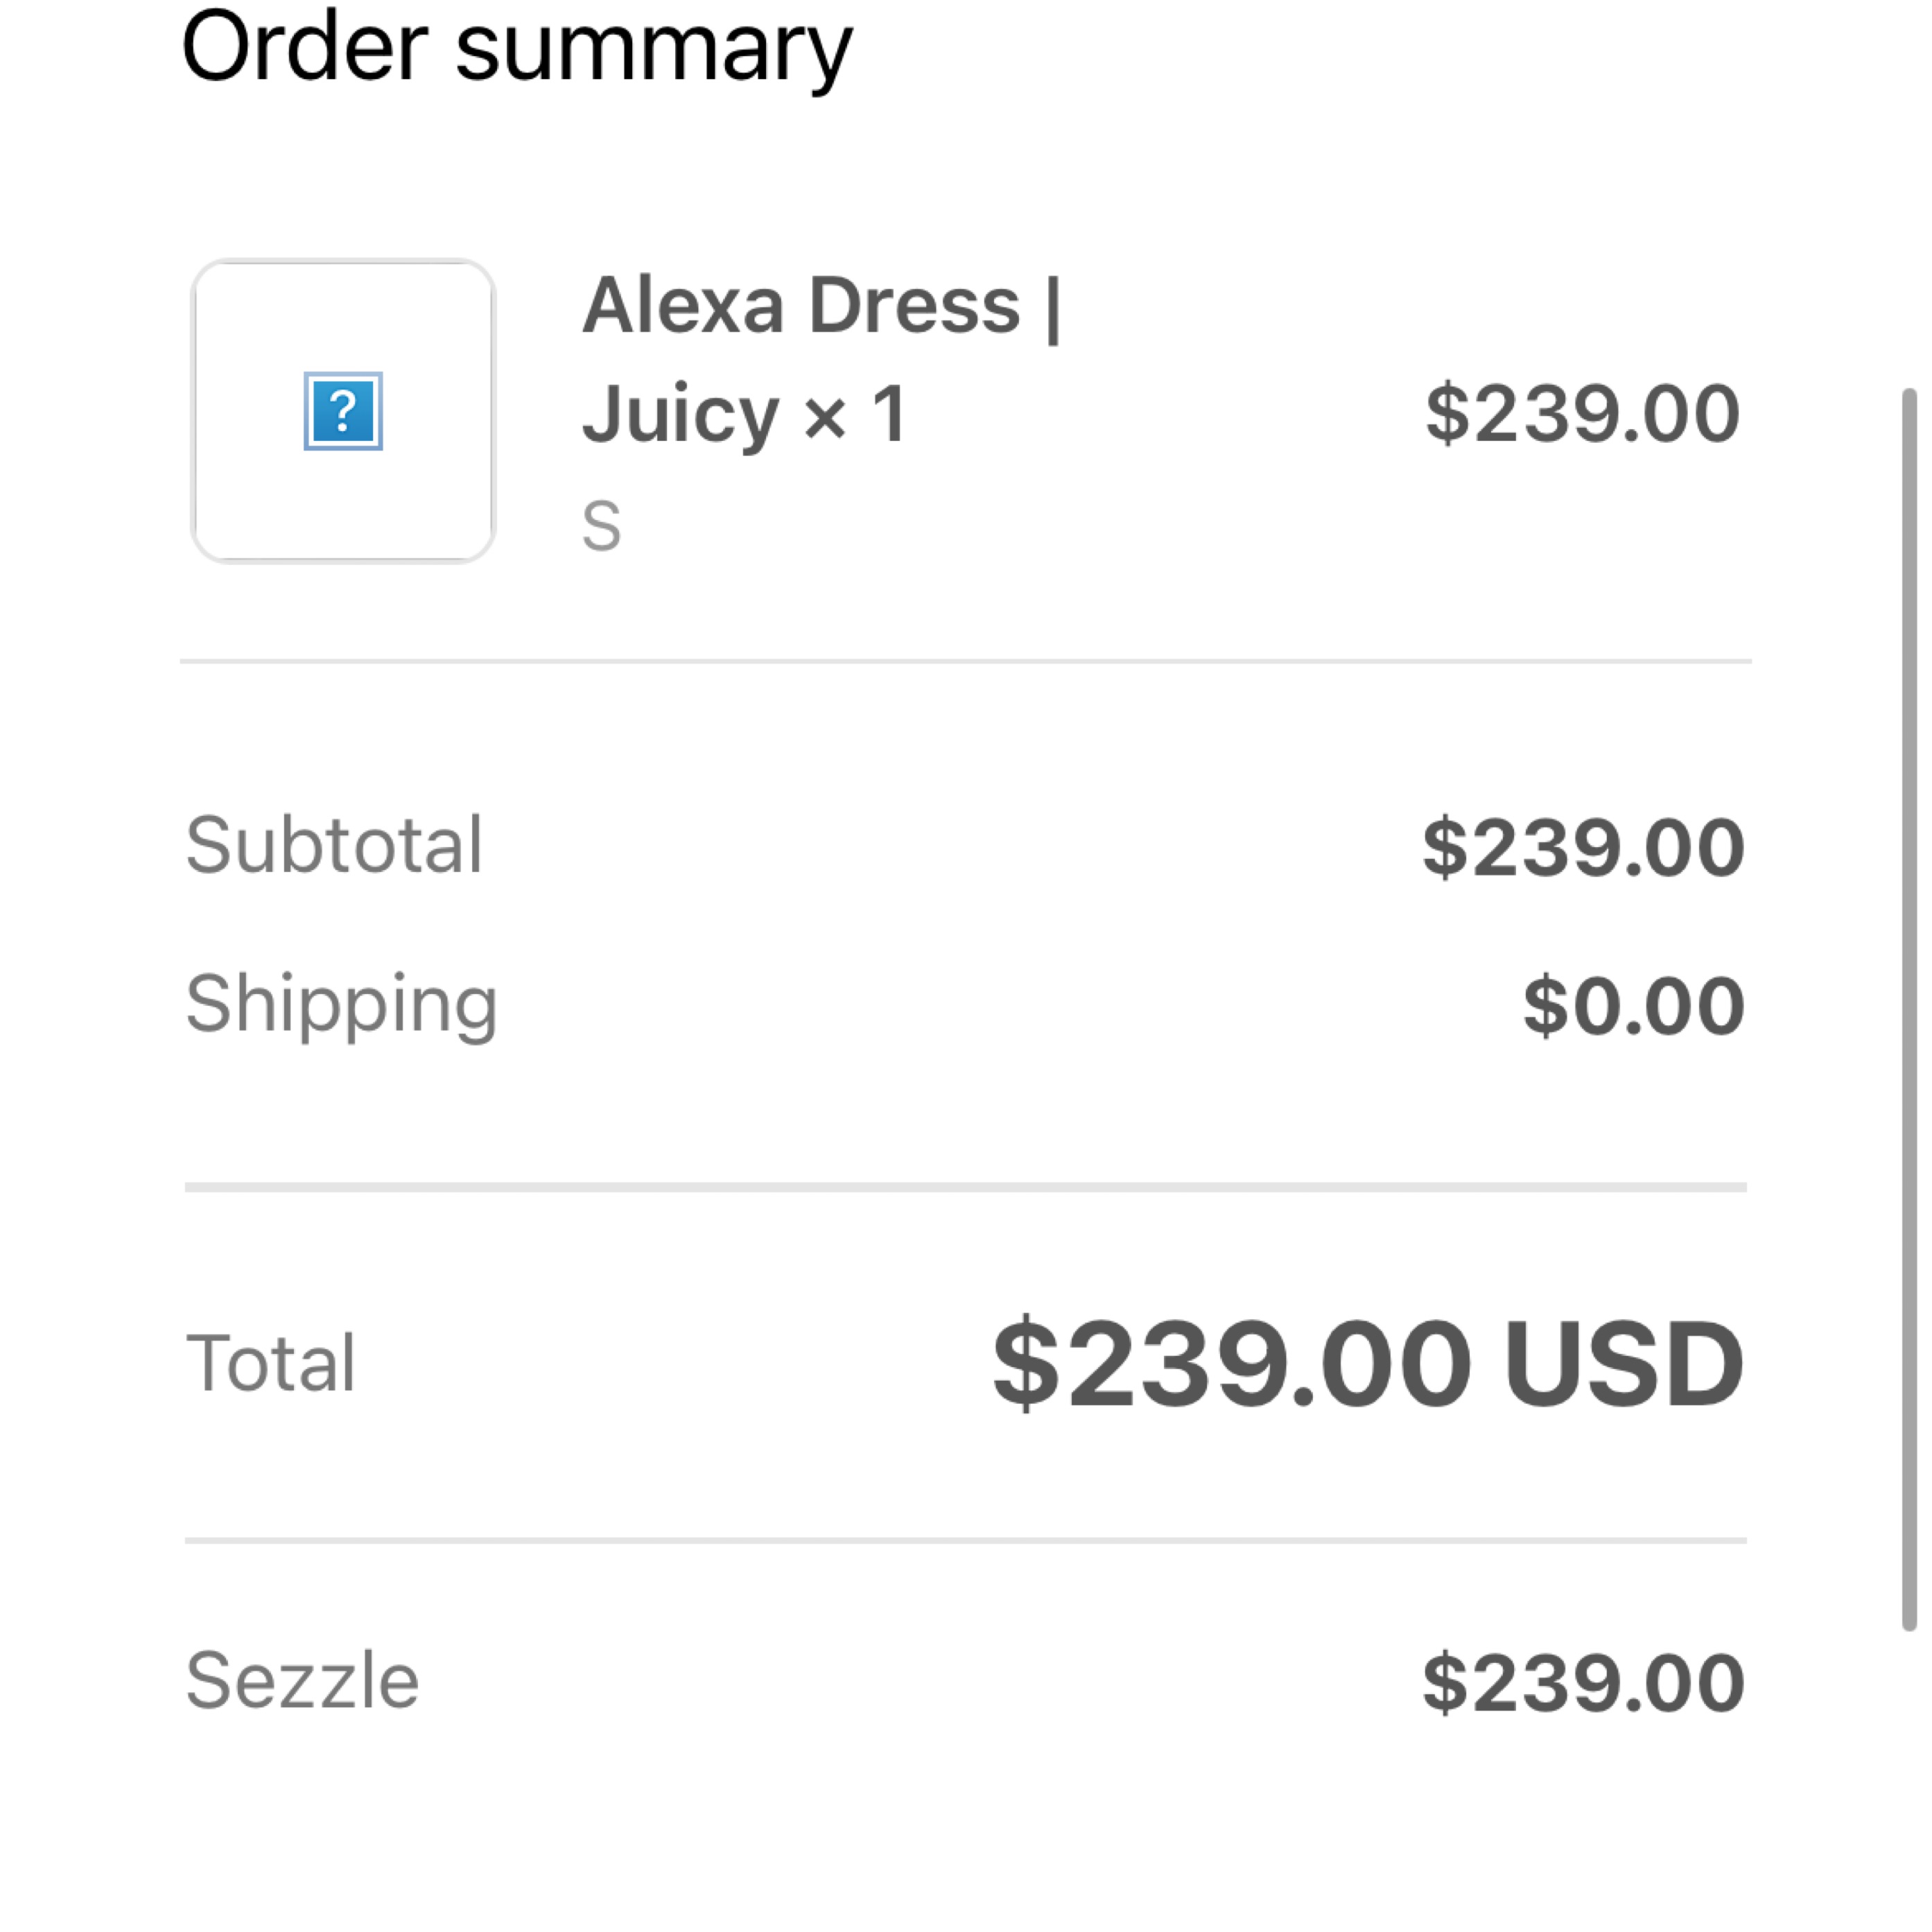Click the USD currency code

[x=1623, y=1363]
